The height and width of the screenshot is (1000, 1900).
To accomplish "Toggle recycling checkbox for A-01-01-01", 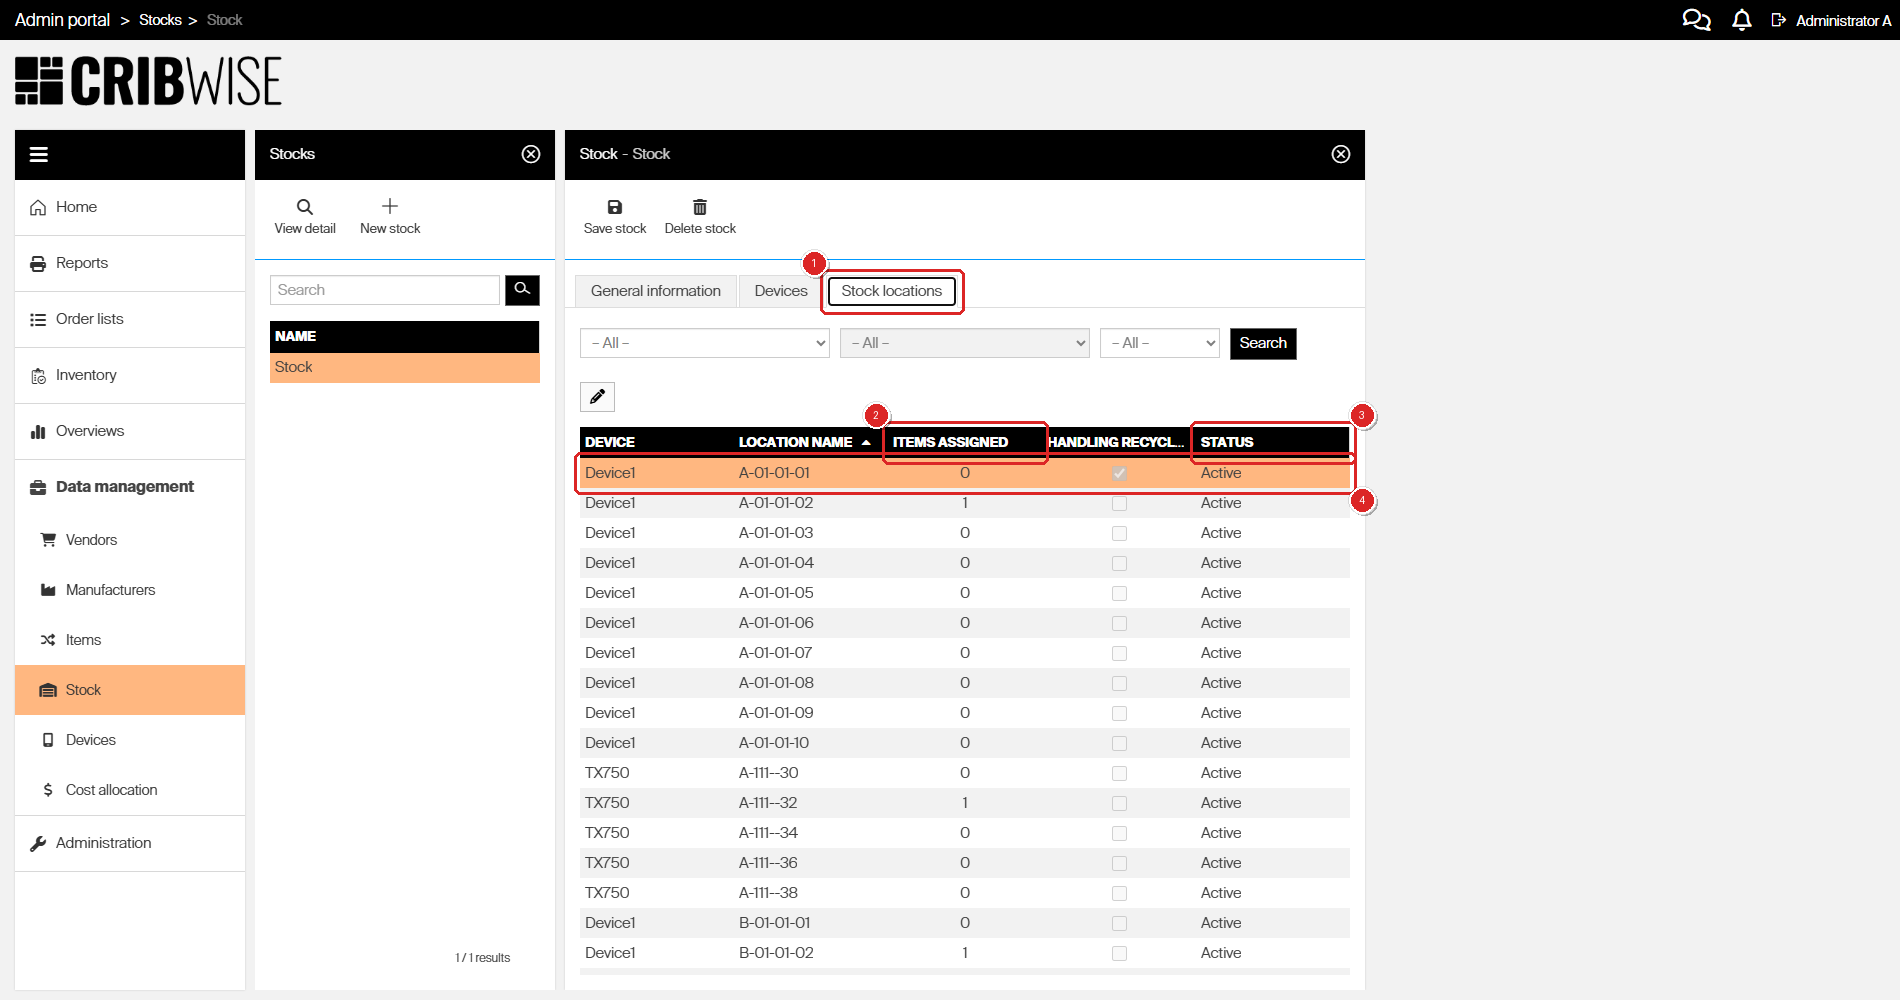I will [x=1119, y=473].
